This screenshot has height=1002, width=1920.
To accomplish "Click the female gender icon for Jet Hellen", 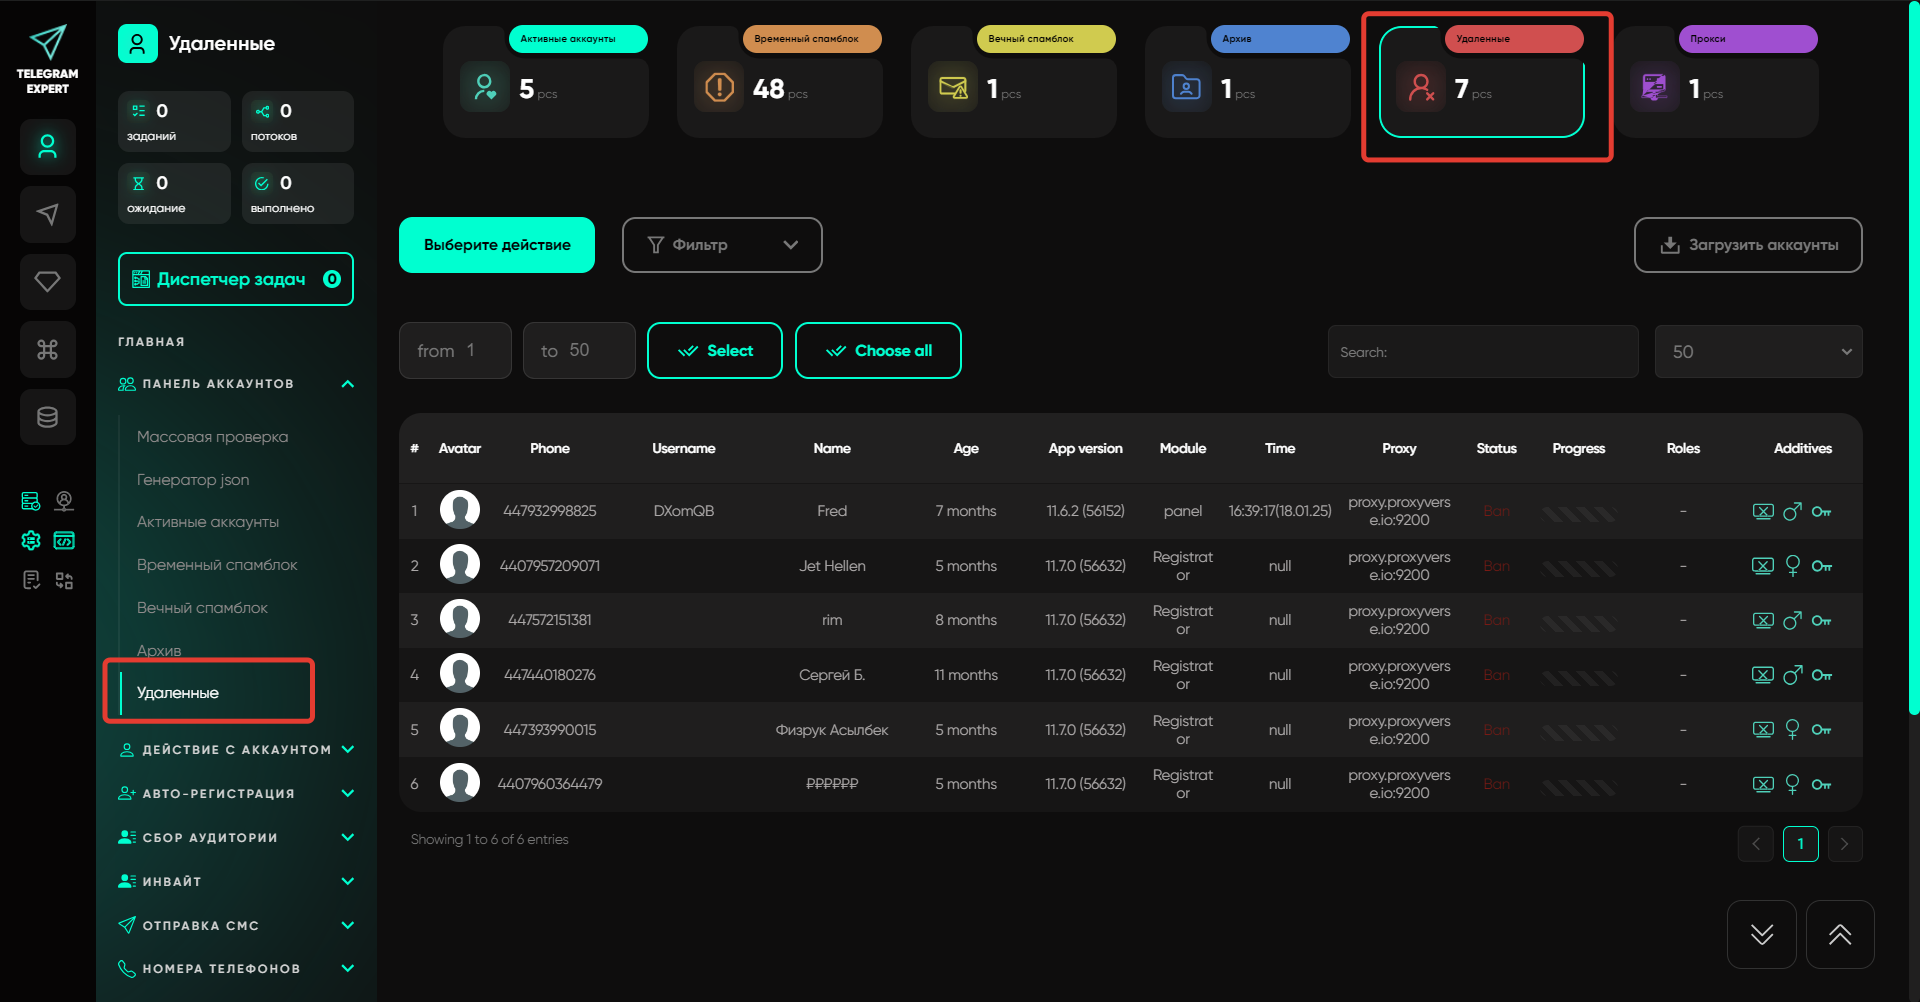I will click(x=1792, y=566).
